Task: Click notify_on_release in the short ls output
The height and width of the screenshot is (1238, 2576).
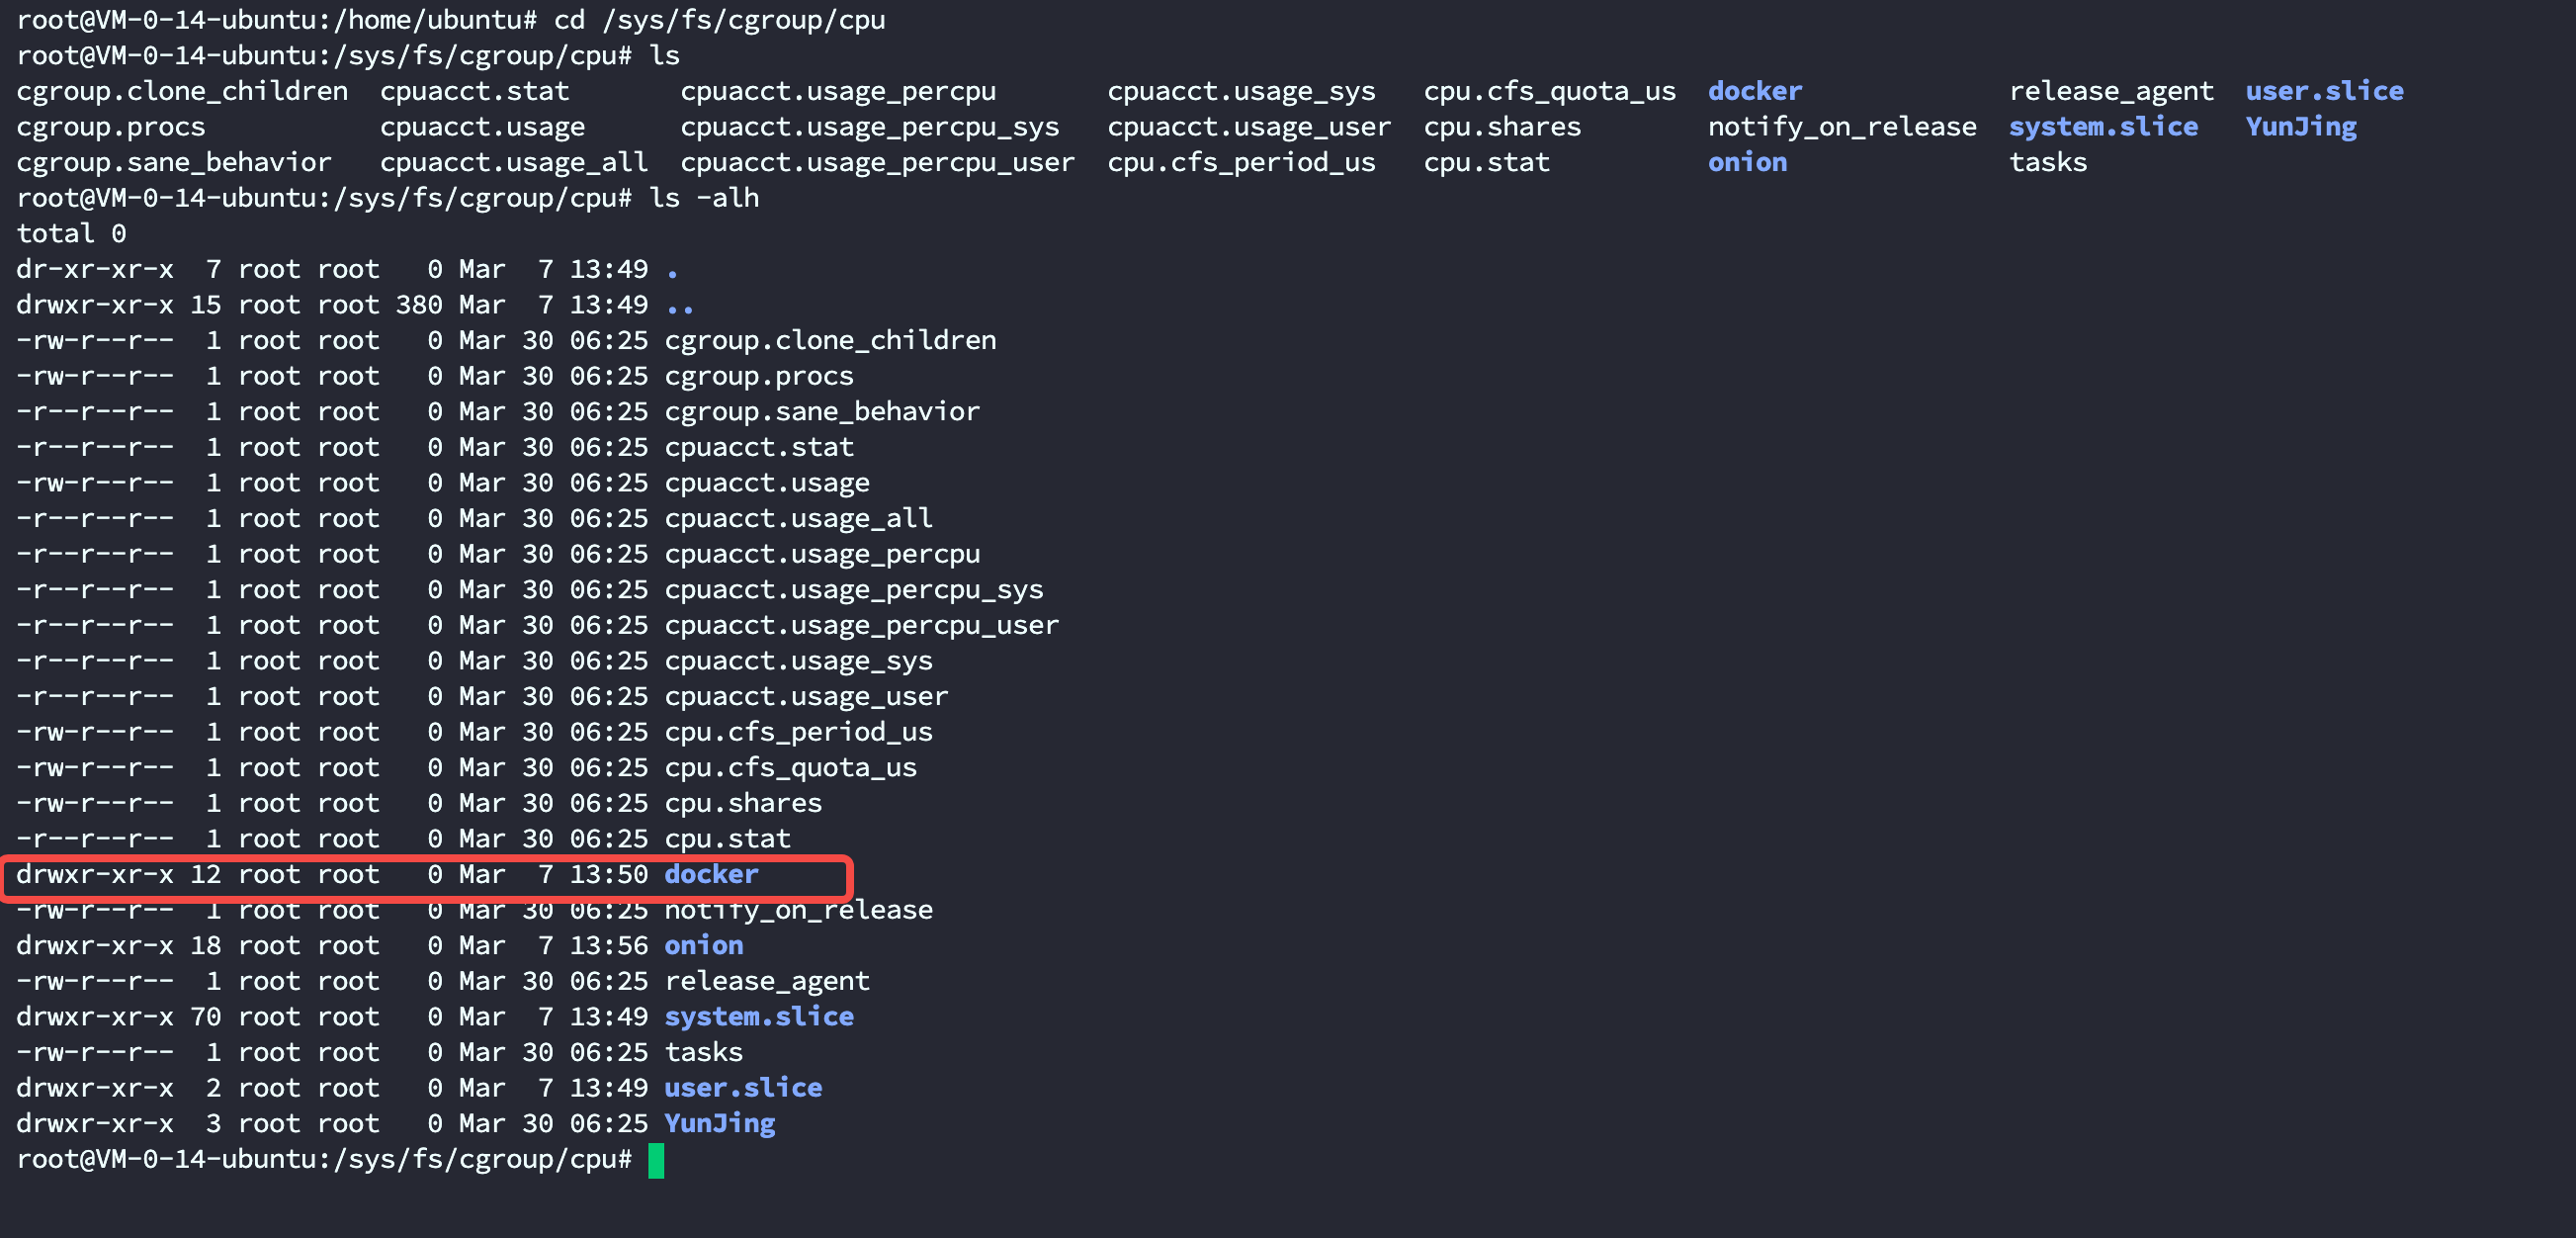Action: click(1841, 127)
